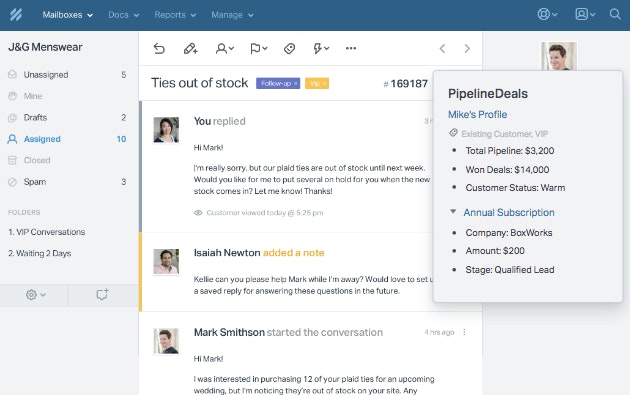Open the Manage menu
630x395 pixels.
point(232,15)
